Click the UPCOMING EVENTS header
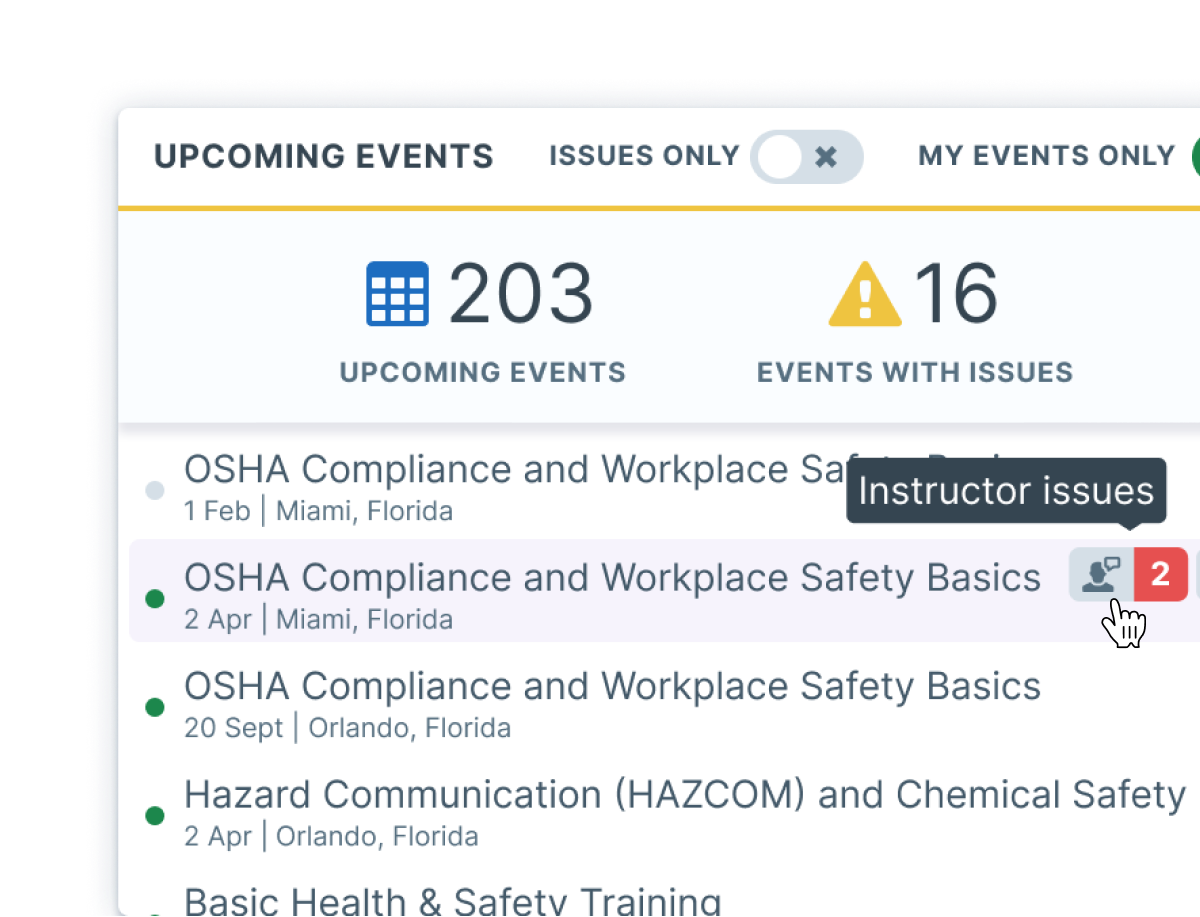 tap(324, 156)
